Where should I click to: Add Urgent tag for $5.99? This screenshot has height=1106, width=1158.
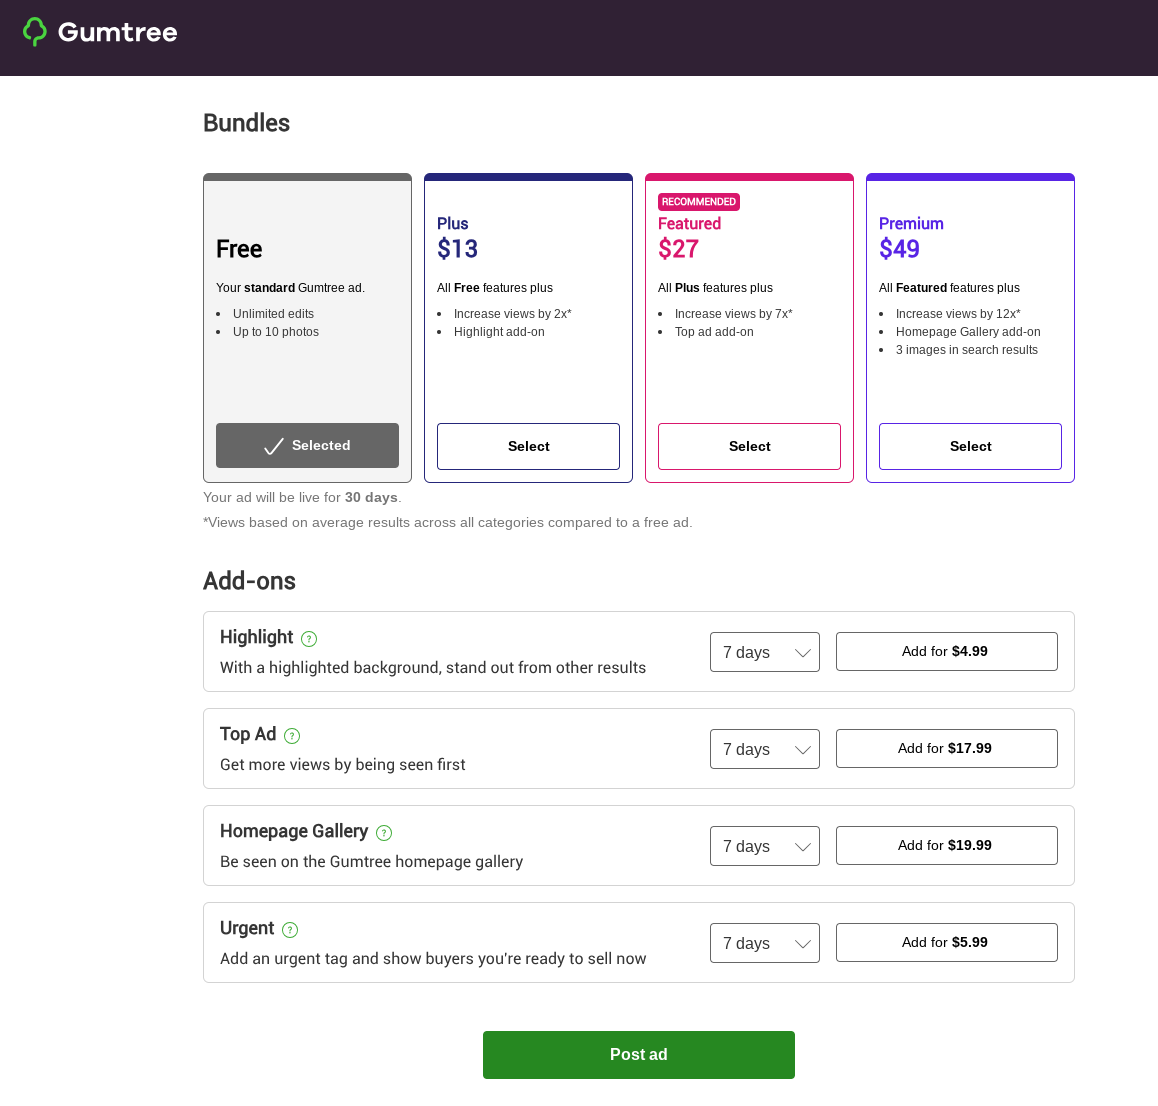coord(946,943)
